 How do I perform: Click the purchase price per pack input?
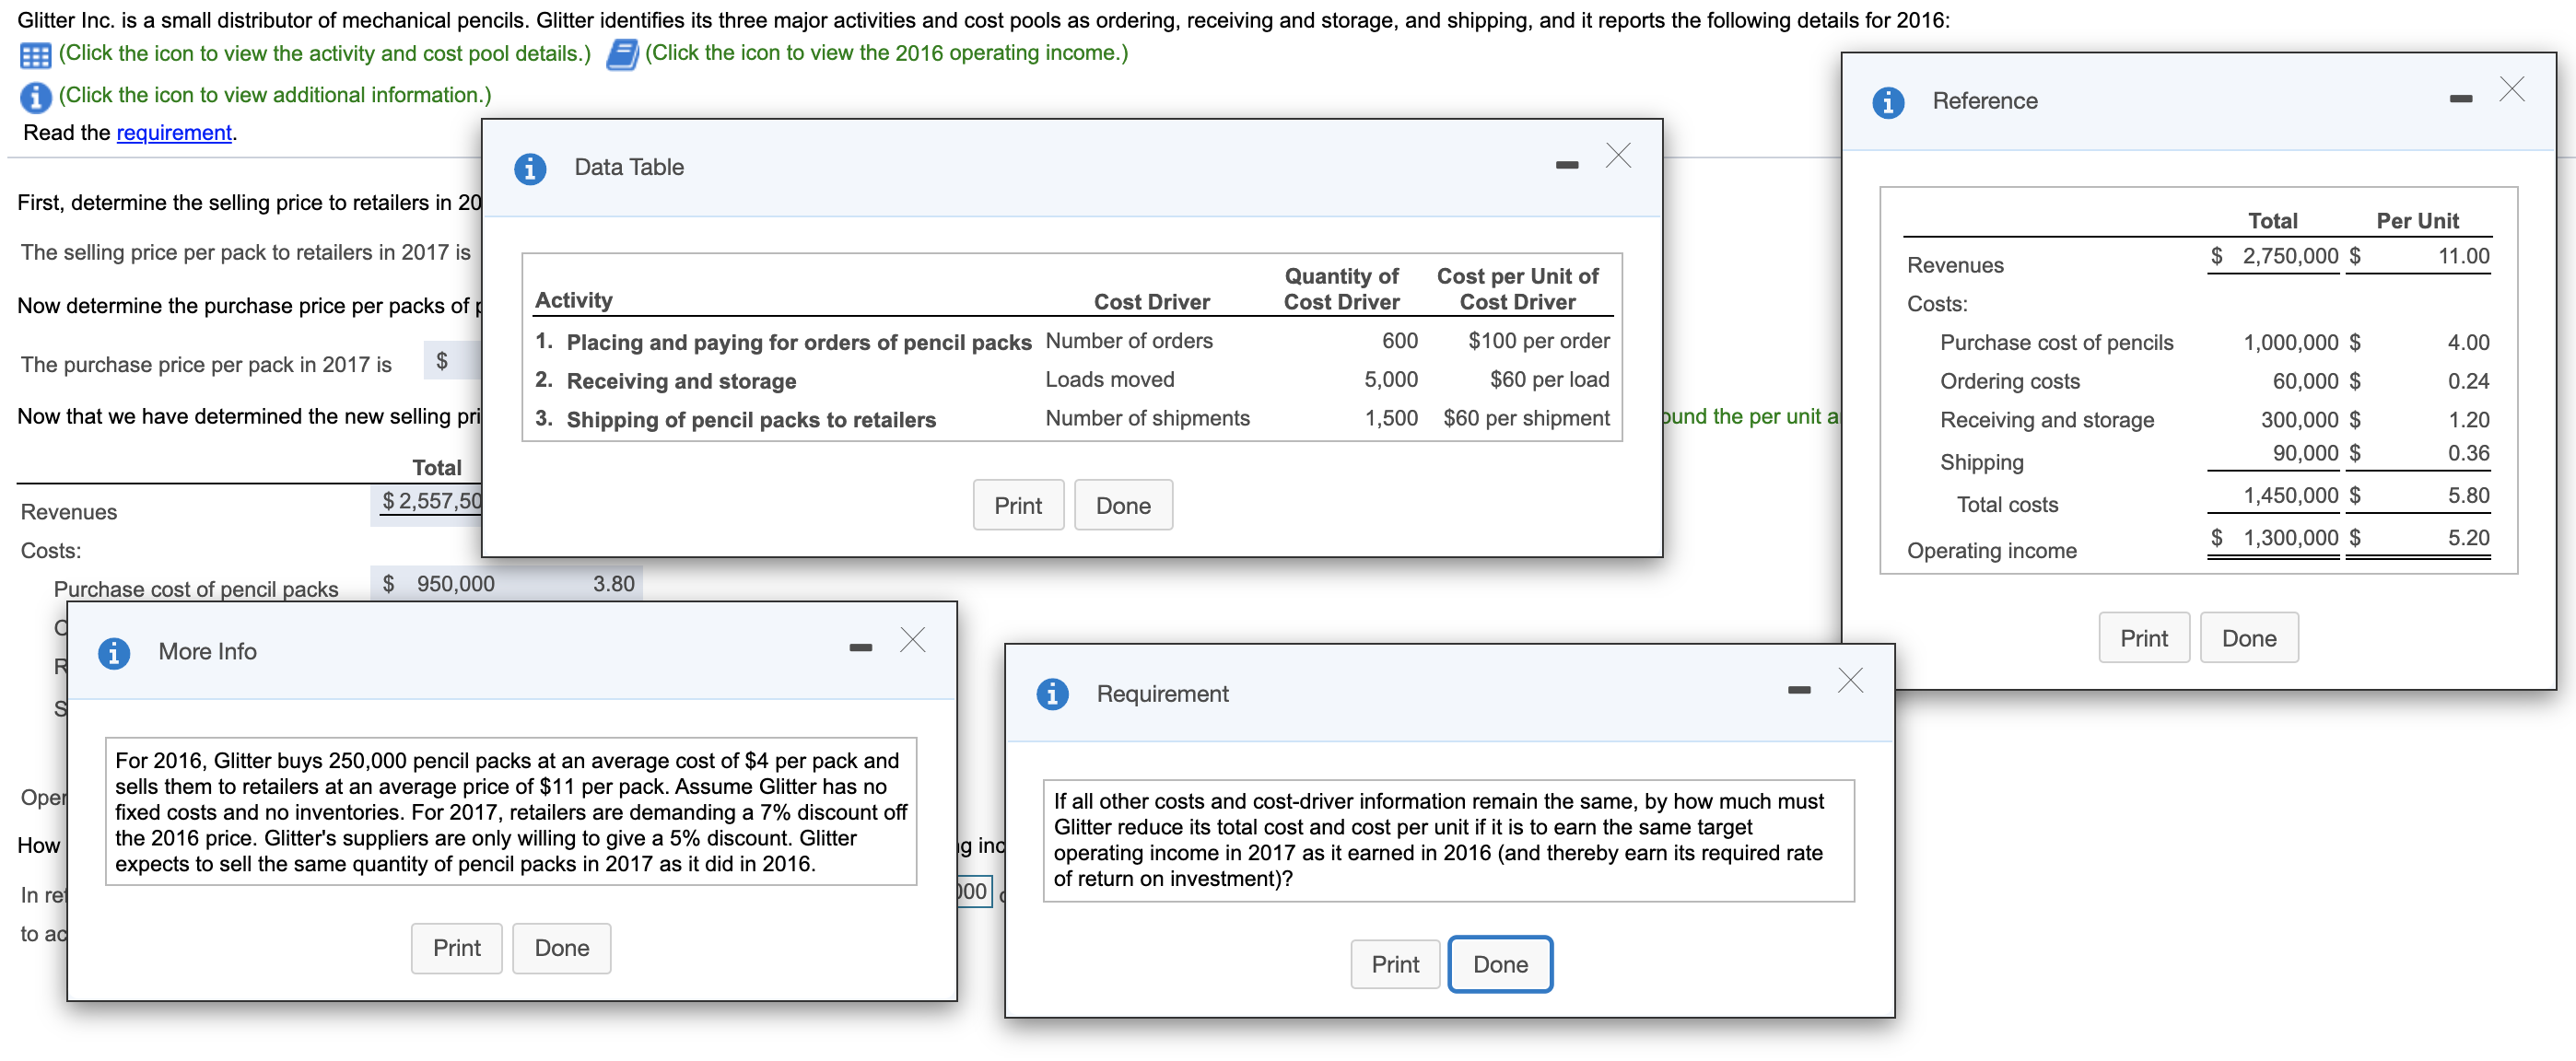pos(464,361)
